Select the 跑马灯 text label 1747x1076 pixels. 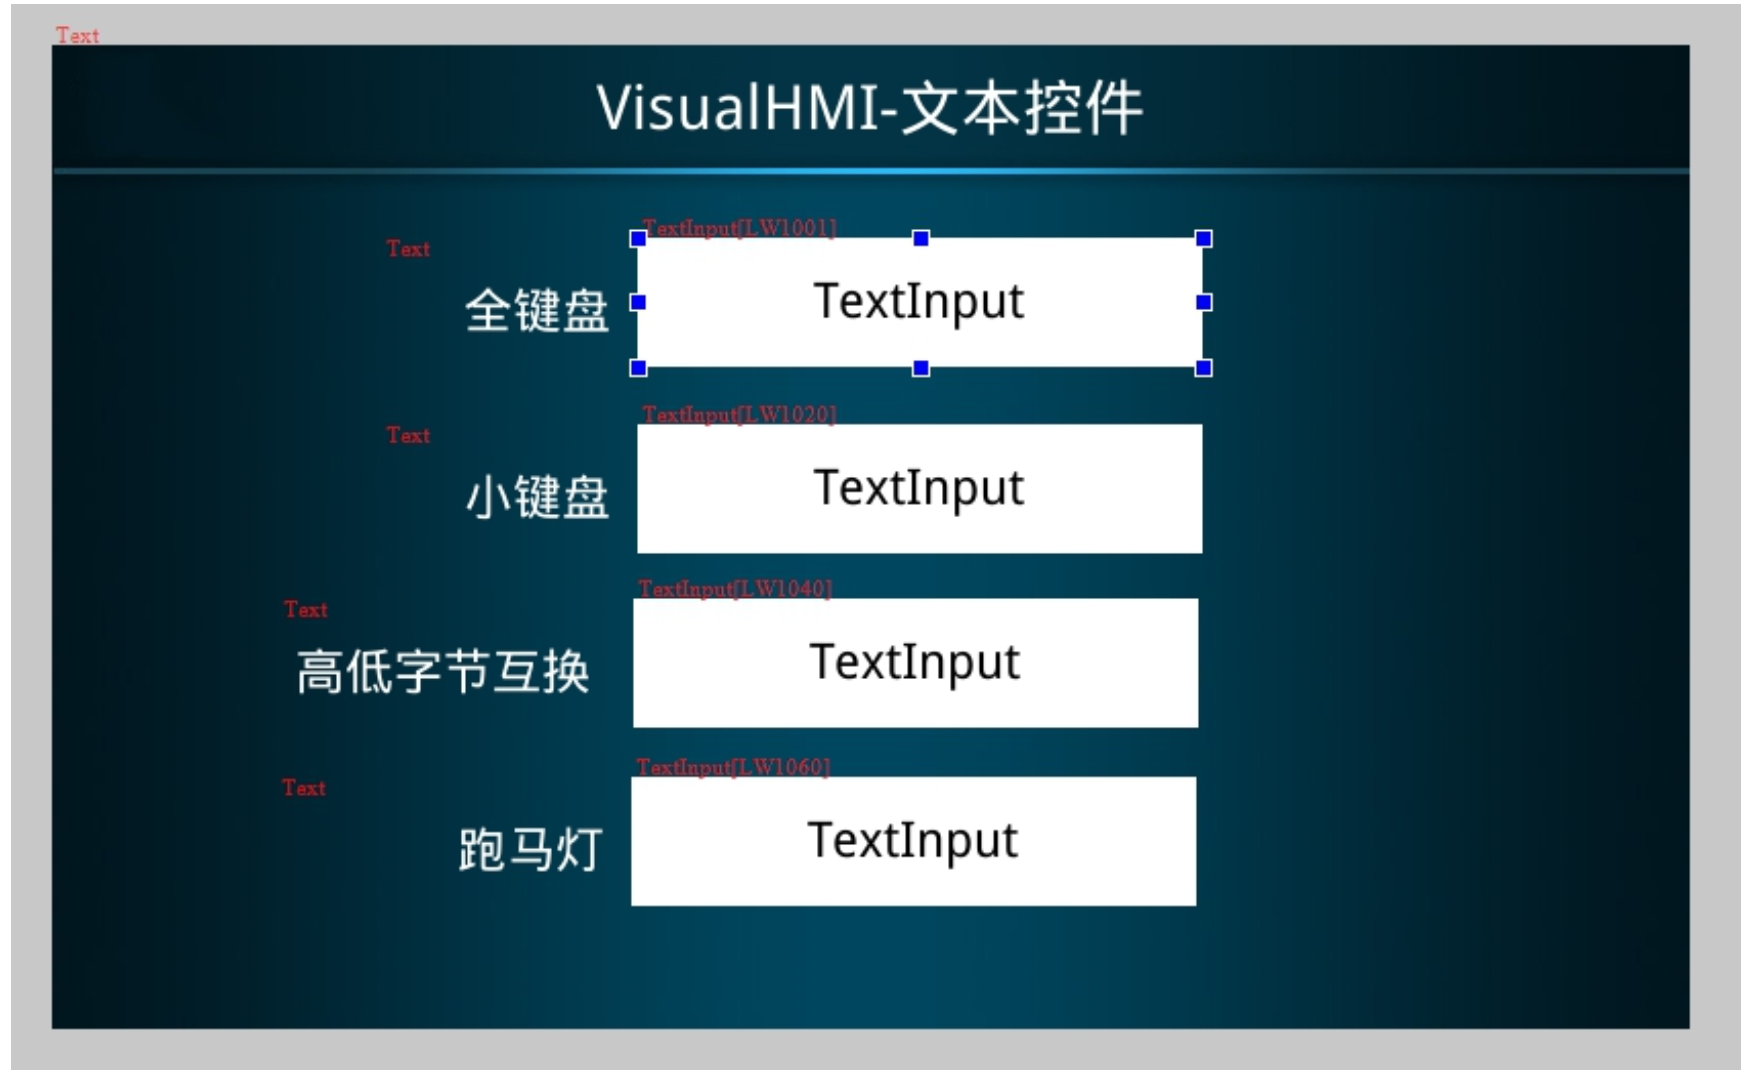(530, 850)
